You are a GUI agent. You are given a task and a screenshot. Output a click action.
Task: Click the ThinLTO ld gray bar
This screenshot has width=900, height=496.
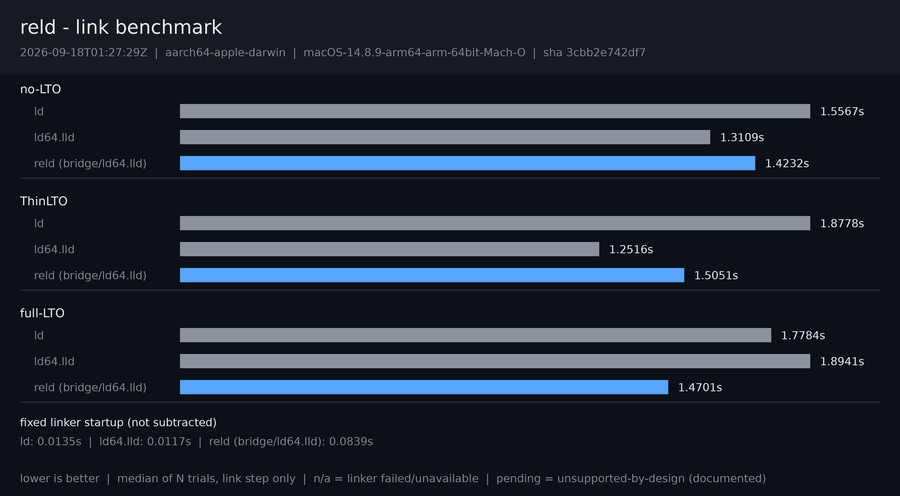click(x=495, y=223)
